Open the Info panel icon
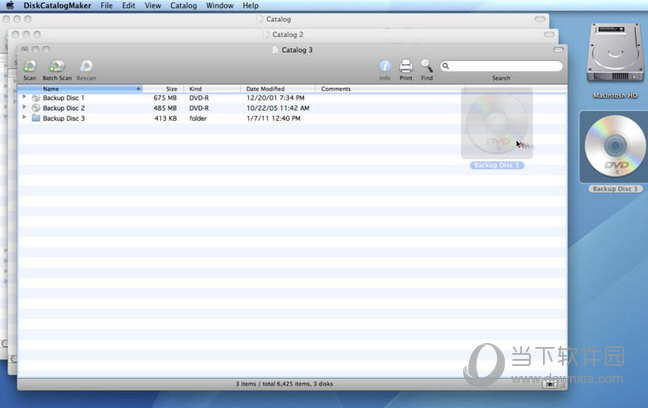 385,66
